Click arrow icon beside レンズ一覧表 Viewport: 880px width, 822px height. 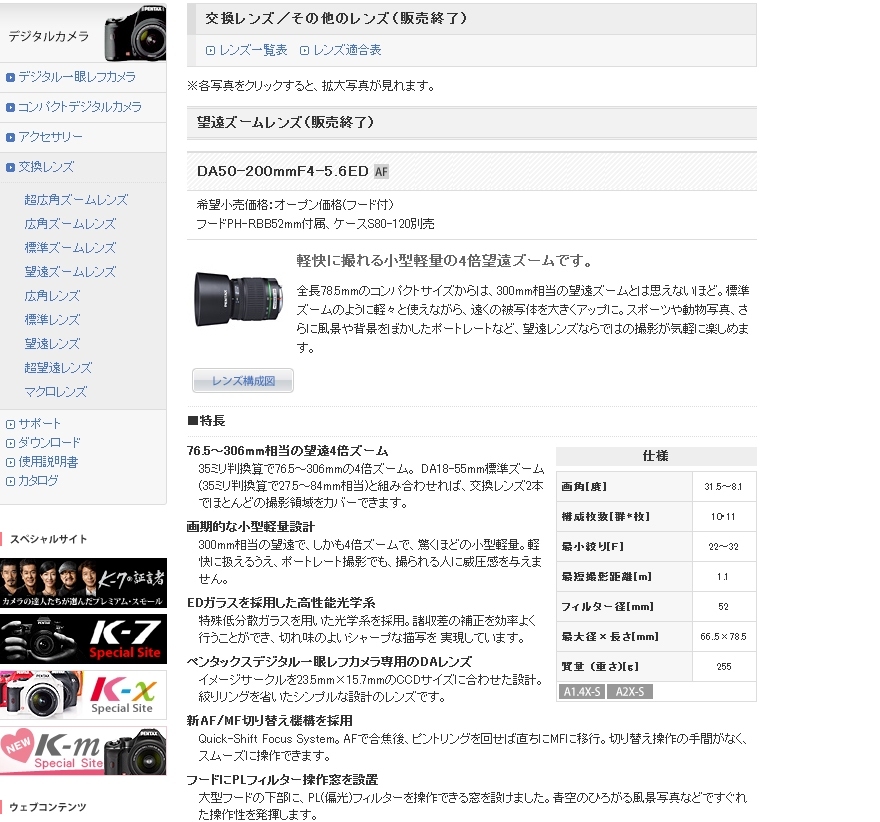click(x=210, y=50)
